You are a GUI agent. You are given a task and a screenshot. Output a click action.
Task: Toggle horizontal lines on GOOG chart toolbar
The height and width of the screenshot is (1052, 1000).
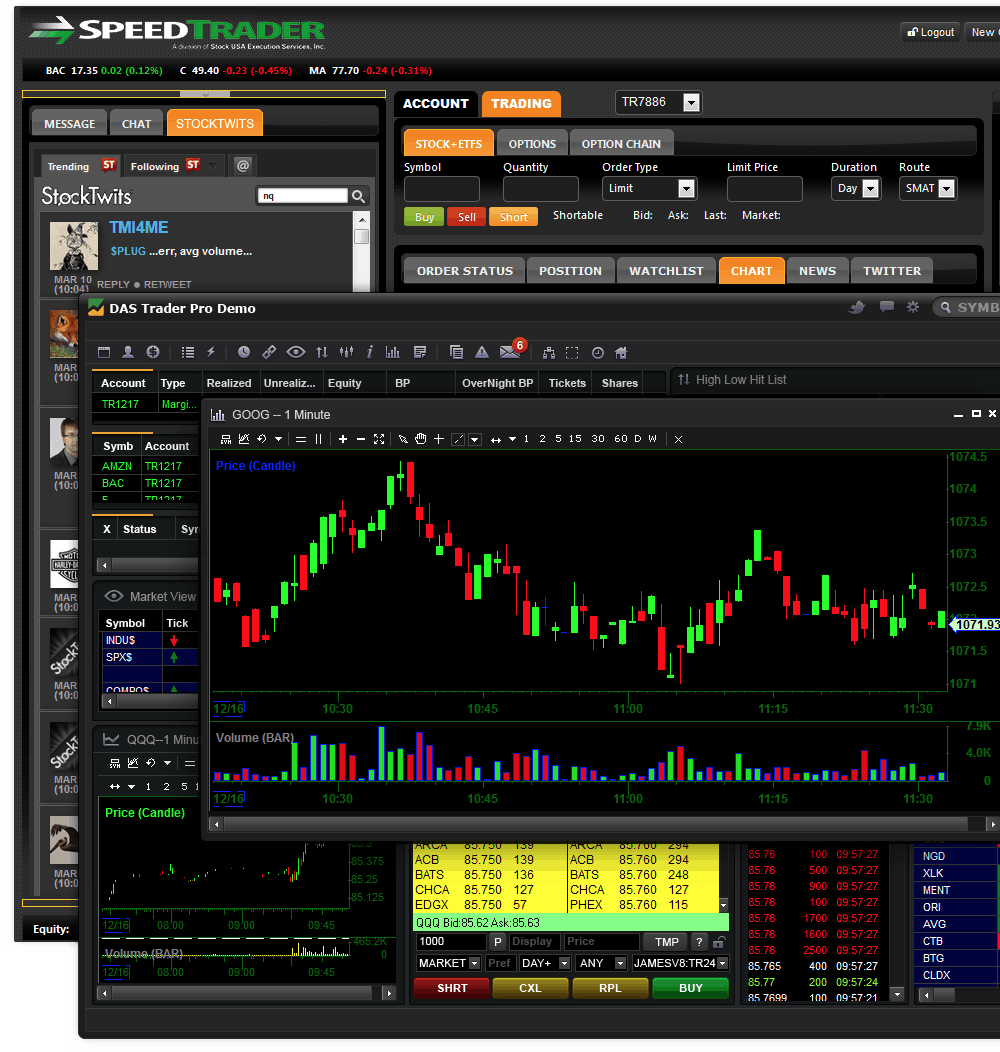coord(301,439)
